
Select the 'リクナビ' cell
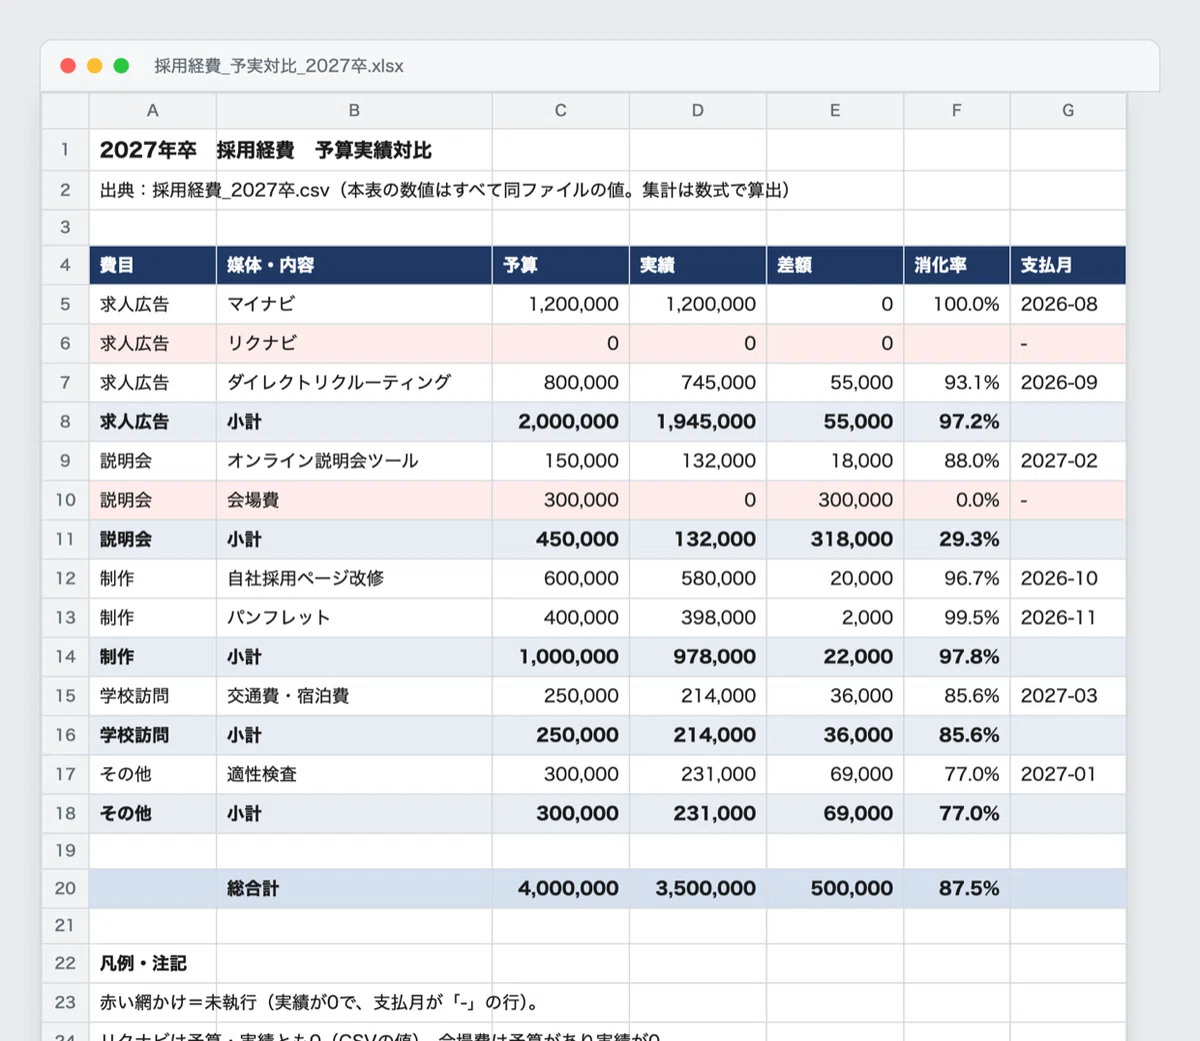354,343
